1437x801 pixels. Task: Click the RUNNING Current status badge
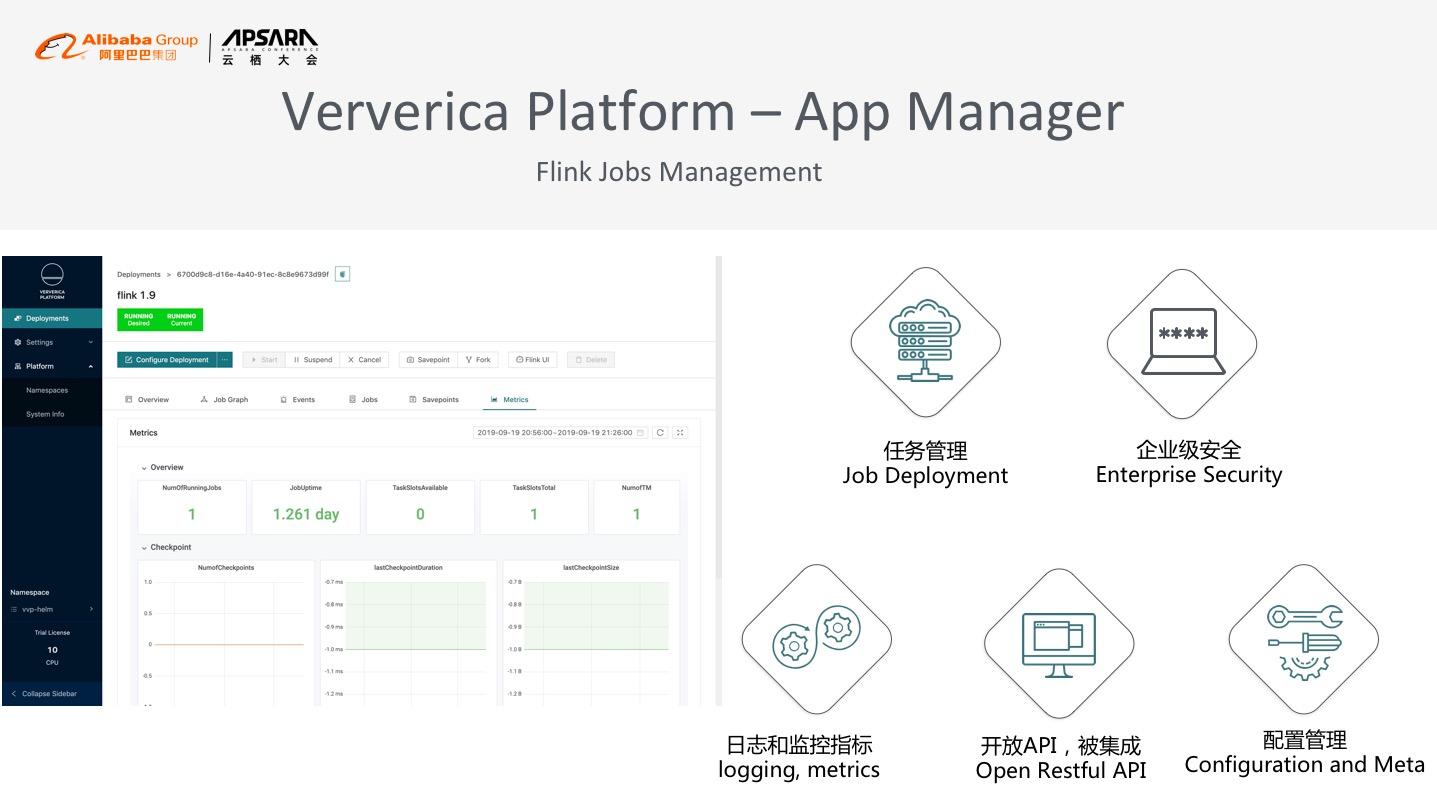point(181,320)
